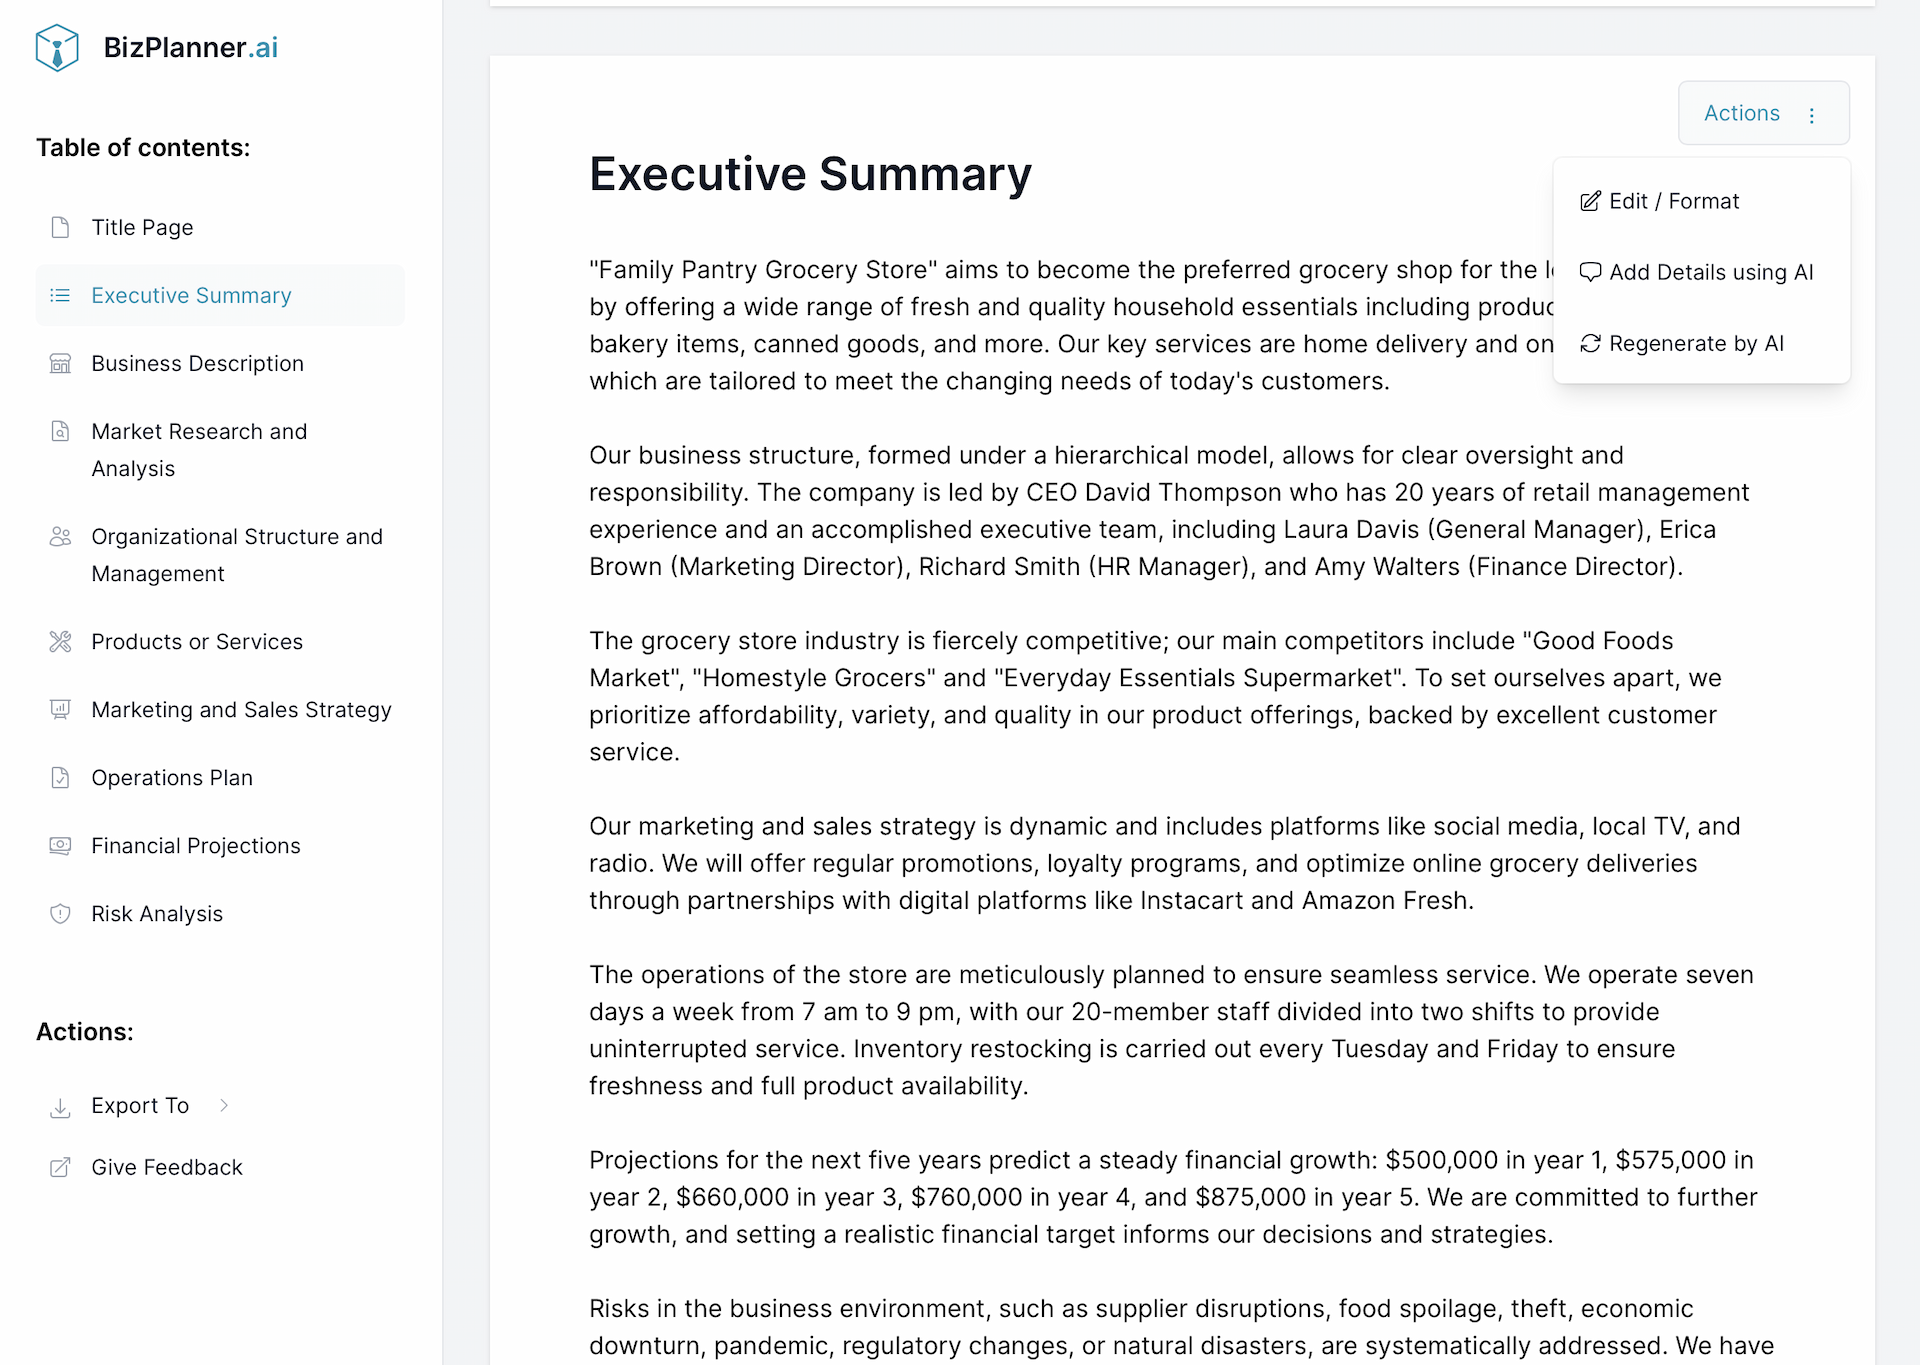Open the Executive Summary section

(x=191, y=296)
